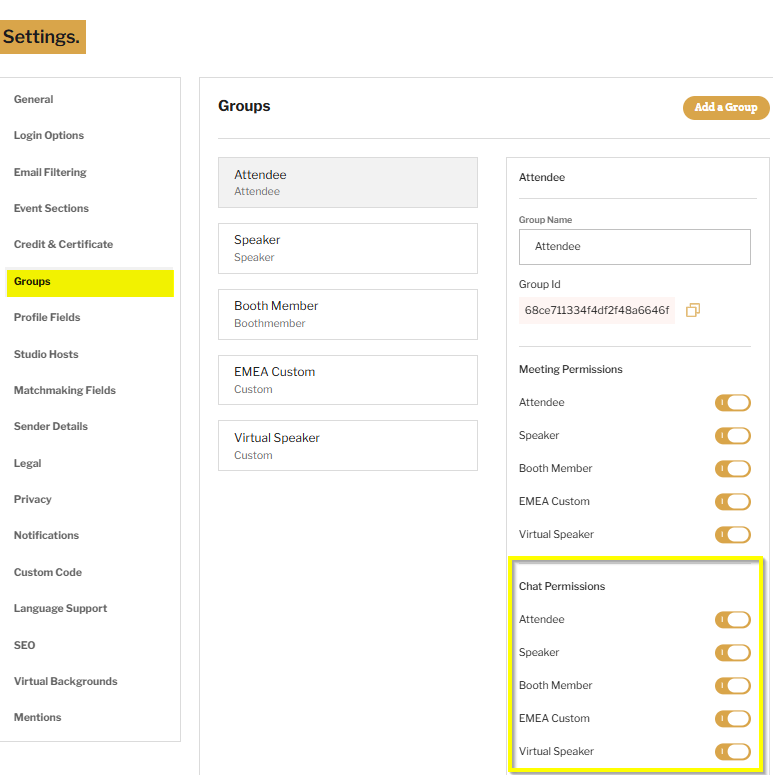Open Mentions settings
Viewport: 773px width, 775px height.
tap(38, 717)
